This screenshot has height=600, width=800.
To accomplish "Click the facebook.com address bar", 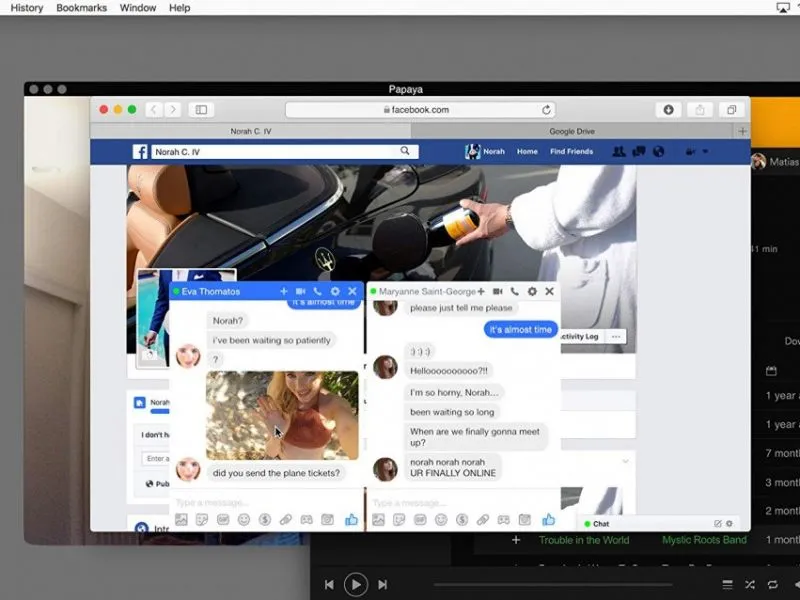I will (x=420, y=110).
